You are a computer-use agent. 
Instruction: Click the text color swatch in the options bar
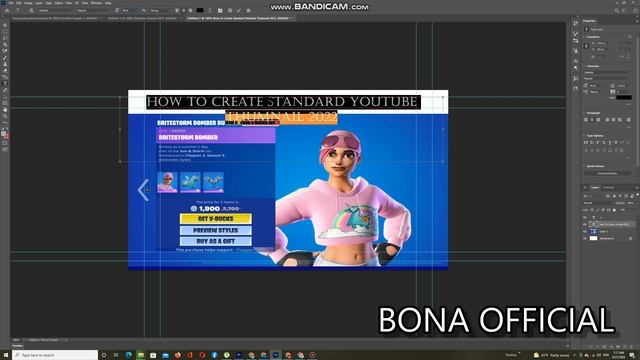tap(200, 10)
